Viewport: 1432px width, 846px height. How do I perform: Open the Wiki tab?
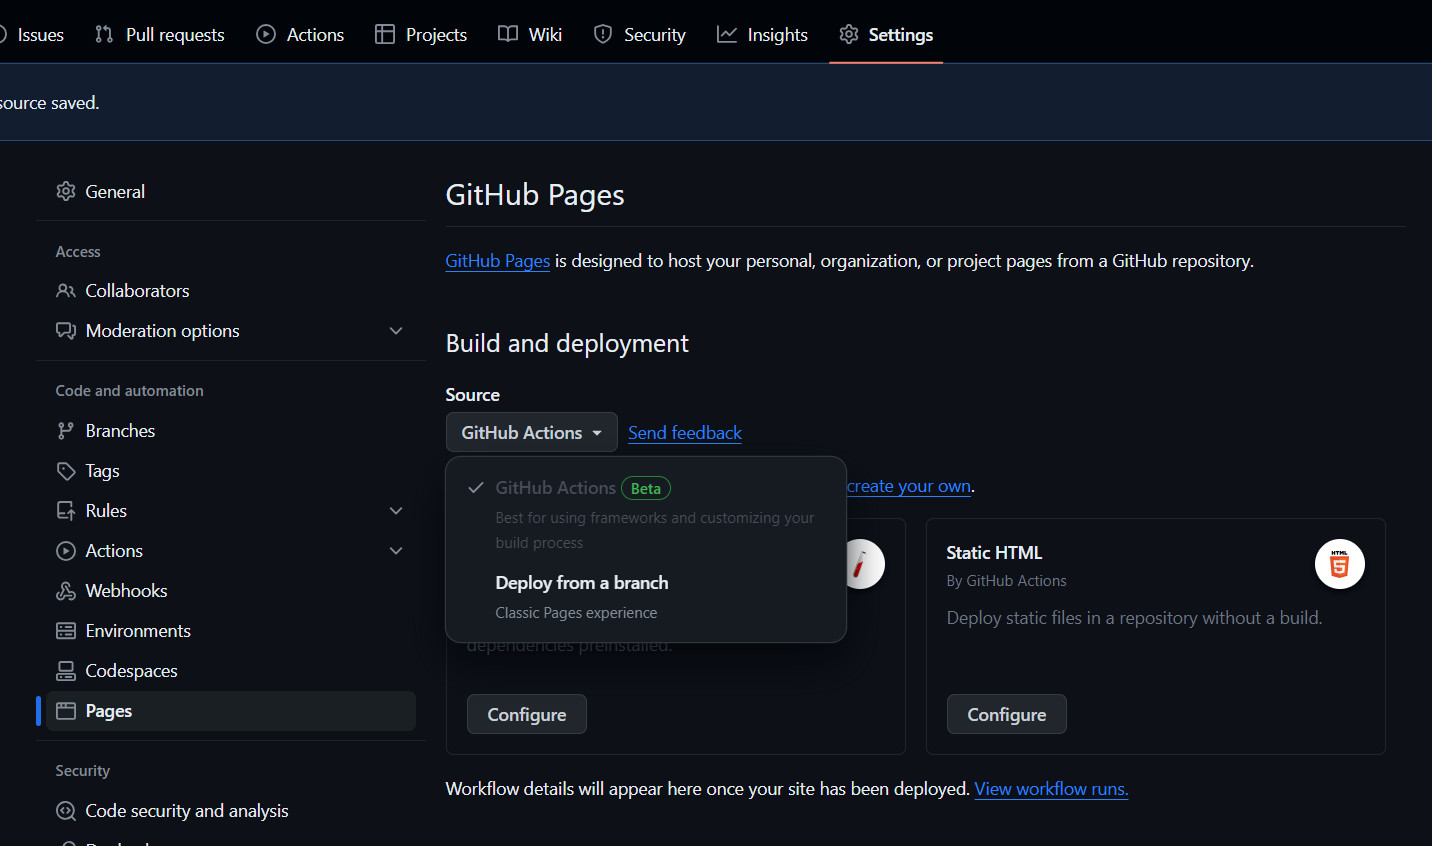[x=530, y=34]
